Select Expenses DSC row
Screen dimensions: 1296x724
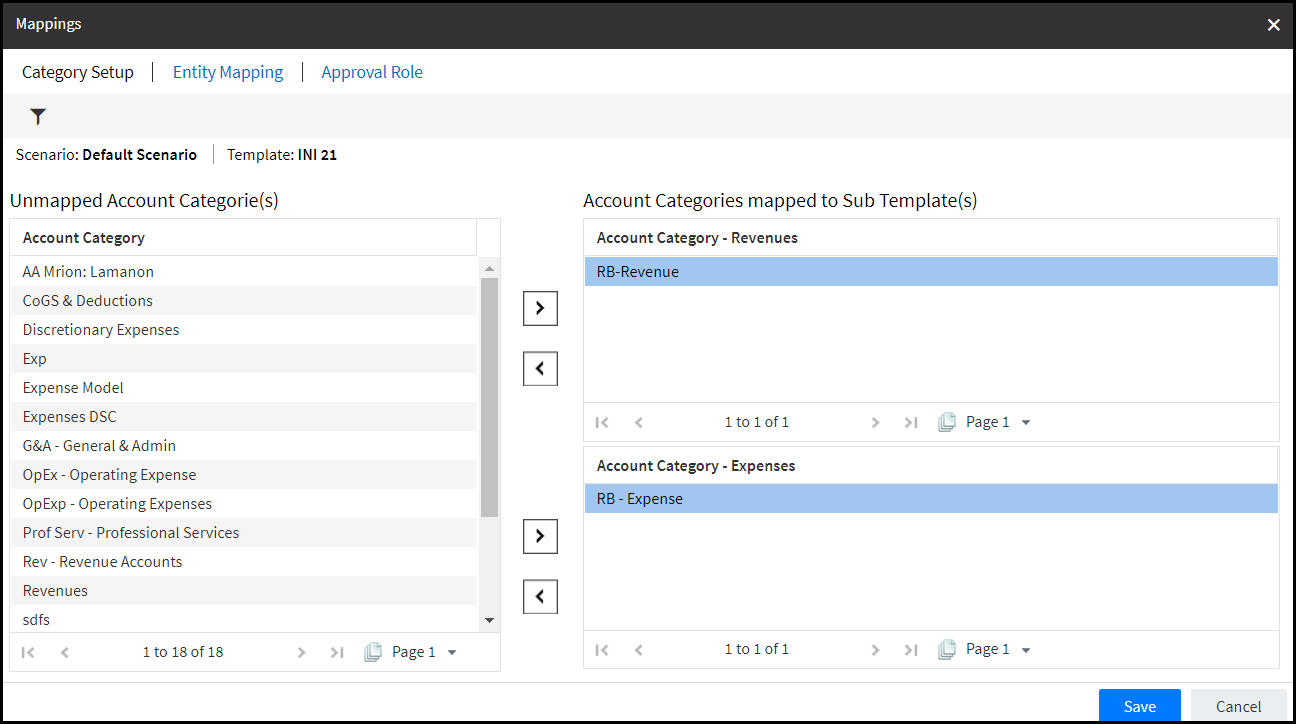point(244,417)
